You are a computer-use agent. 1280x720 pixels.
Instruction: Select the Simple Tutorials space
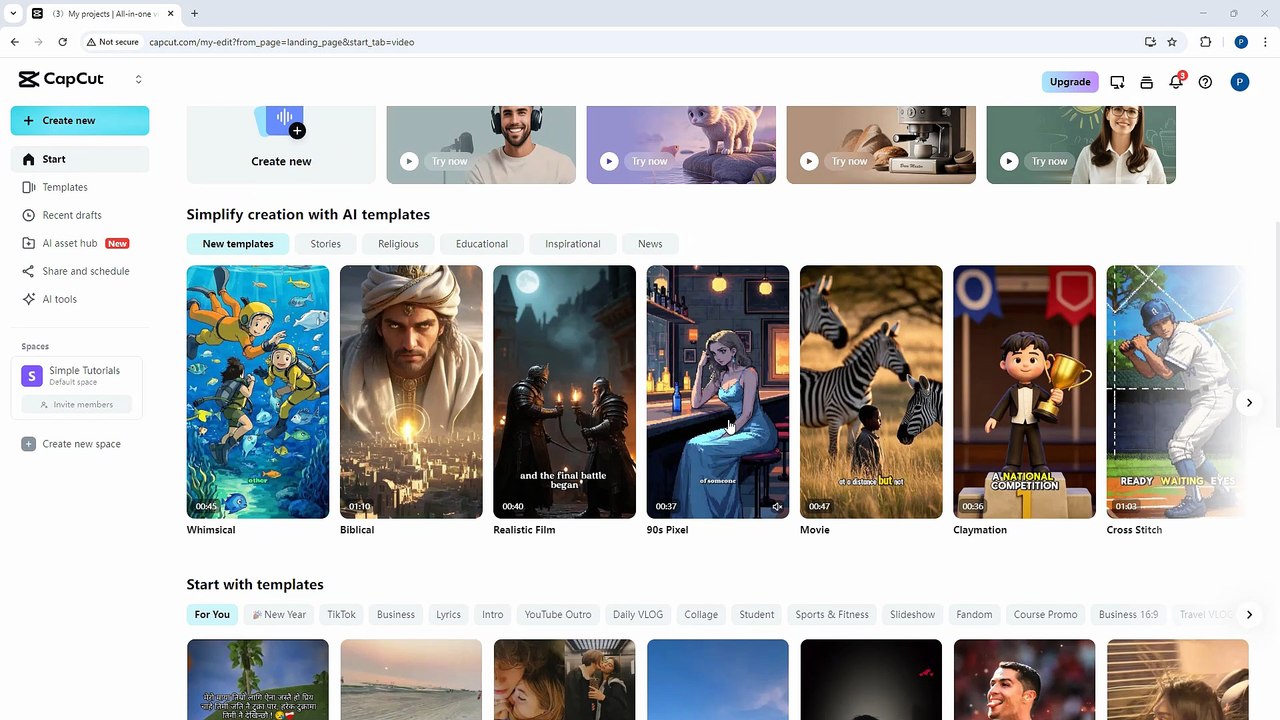pos(76,375)
